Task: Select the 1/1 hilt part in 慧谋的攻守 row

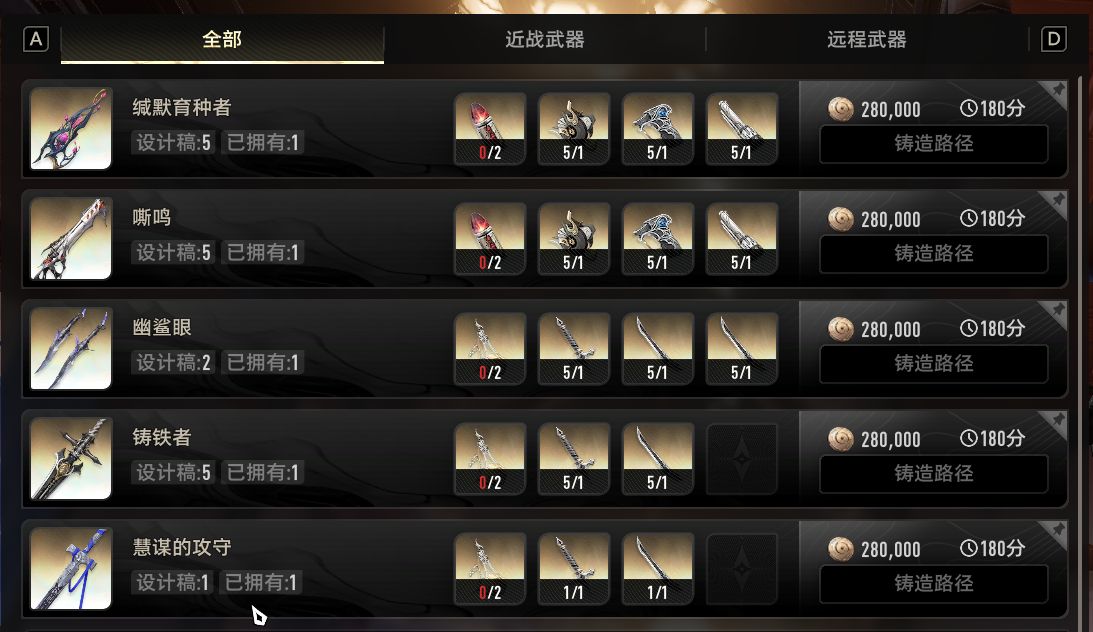Action: coord(574,569)
